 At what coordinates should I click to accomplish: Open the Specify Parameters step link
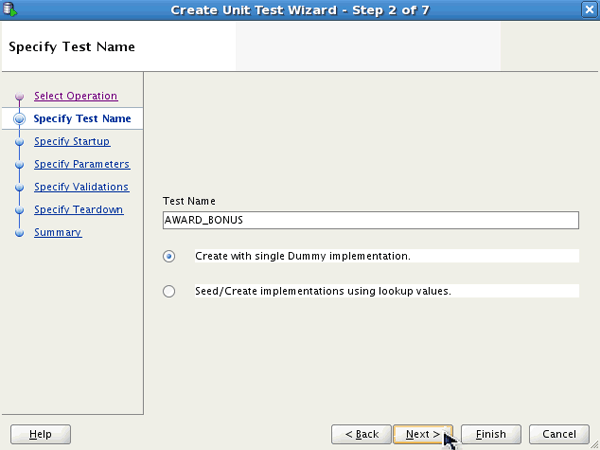82,164
